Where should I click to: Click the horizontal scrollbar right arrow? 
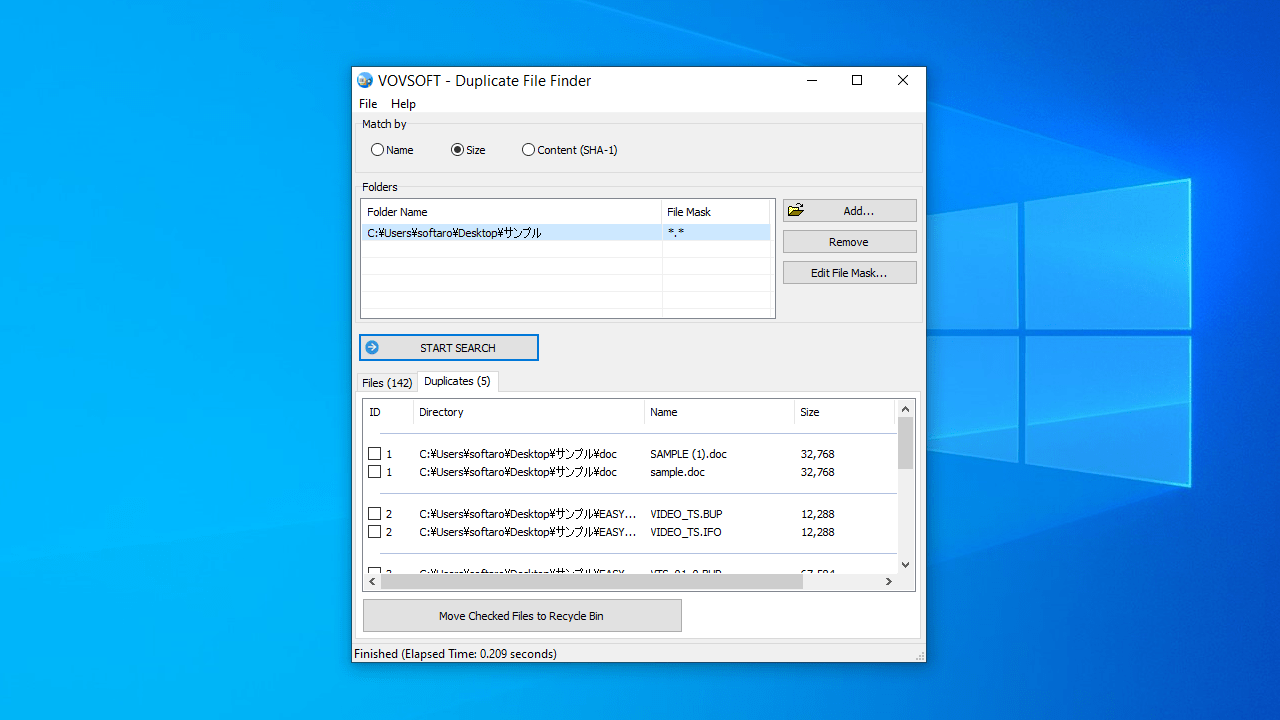[x=888, y=581]
